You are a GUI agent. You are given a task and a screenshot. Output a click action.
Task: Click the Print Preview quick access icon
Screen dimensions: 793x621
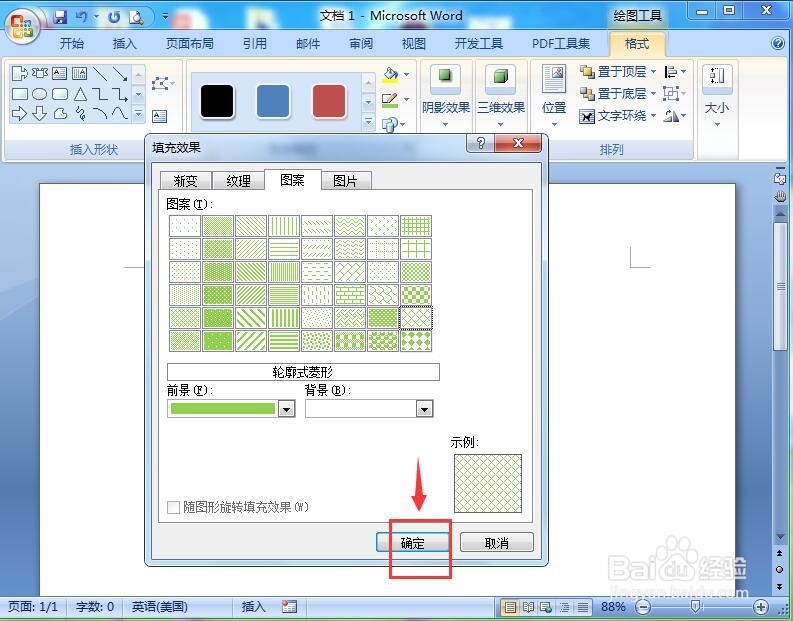coord(136,17)
